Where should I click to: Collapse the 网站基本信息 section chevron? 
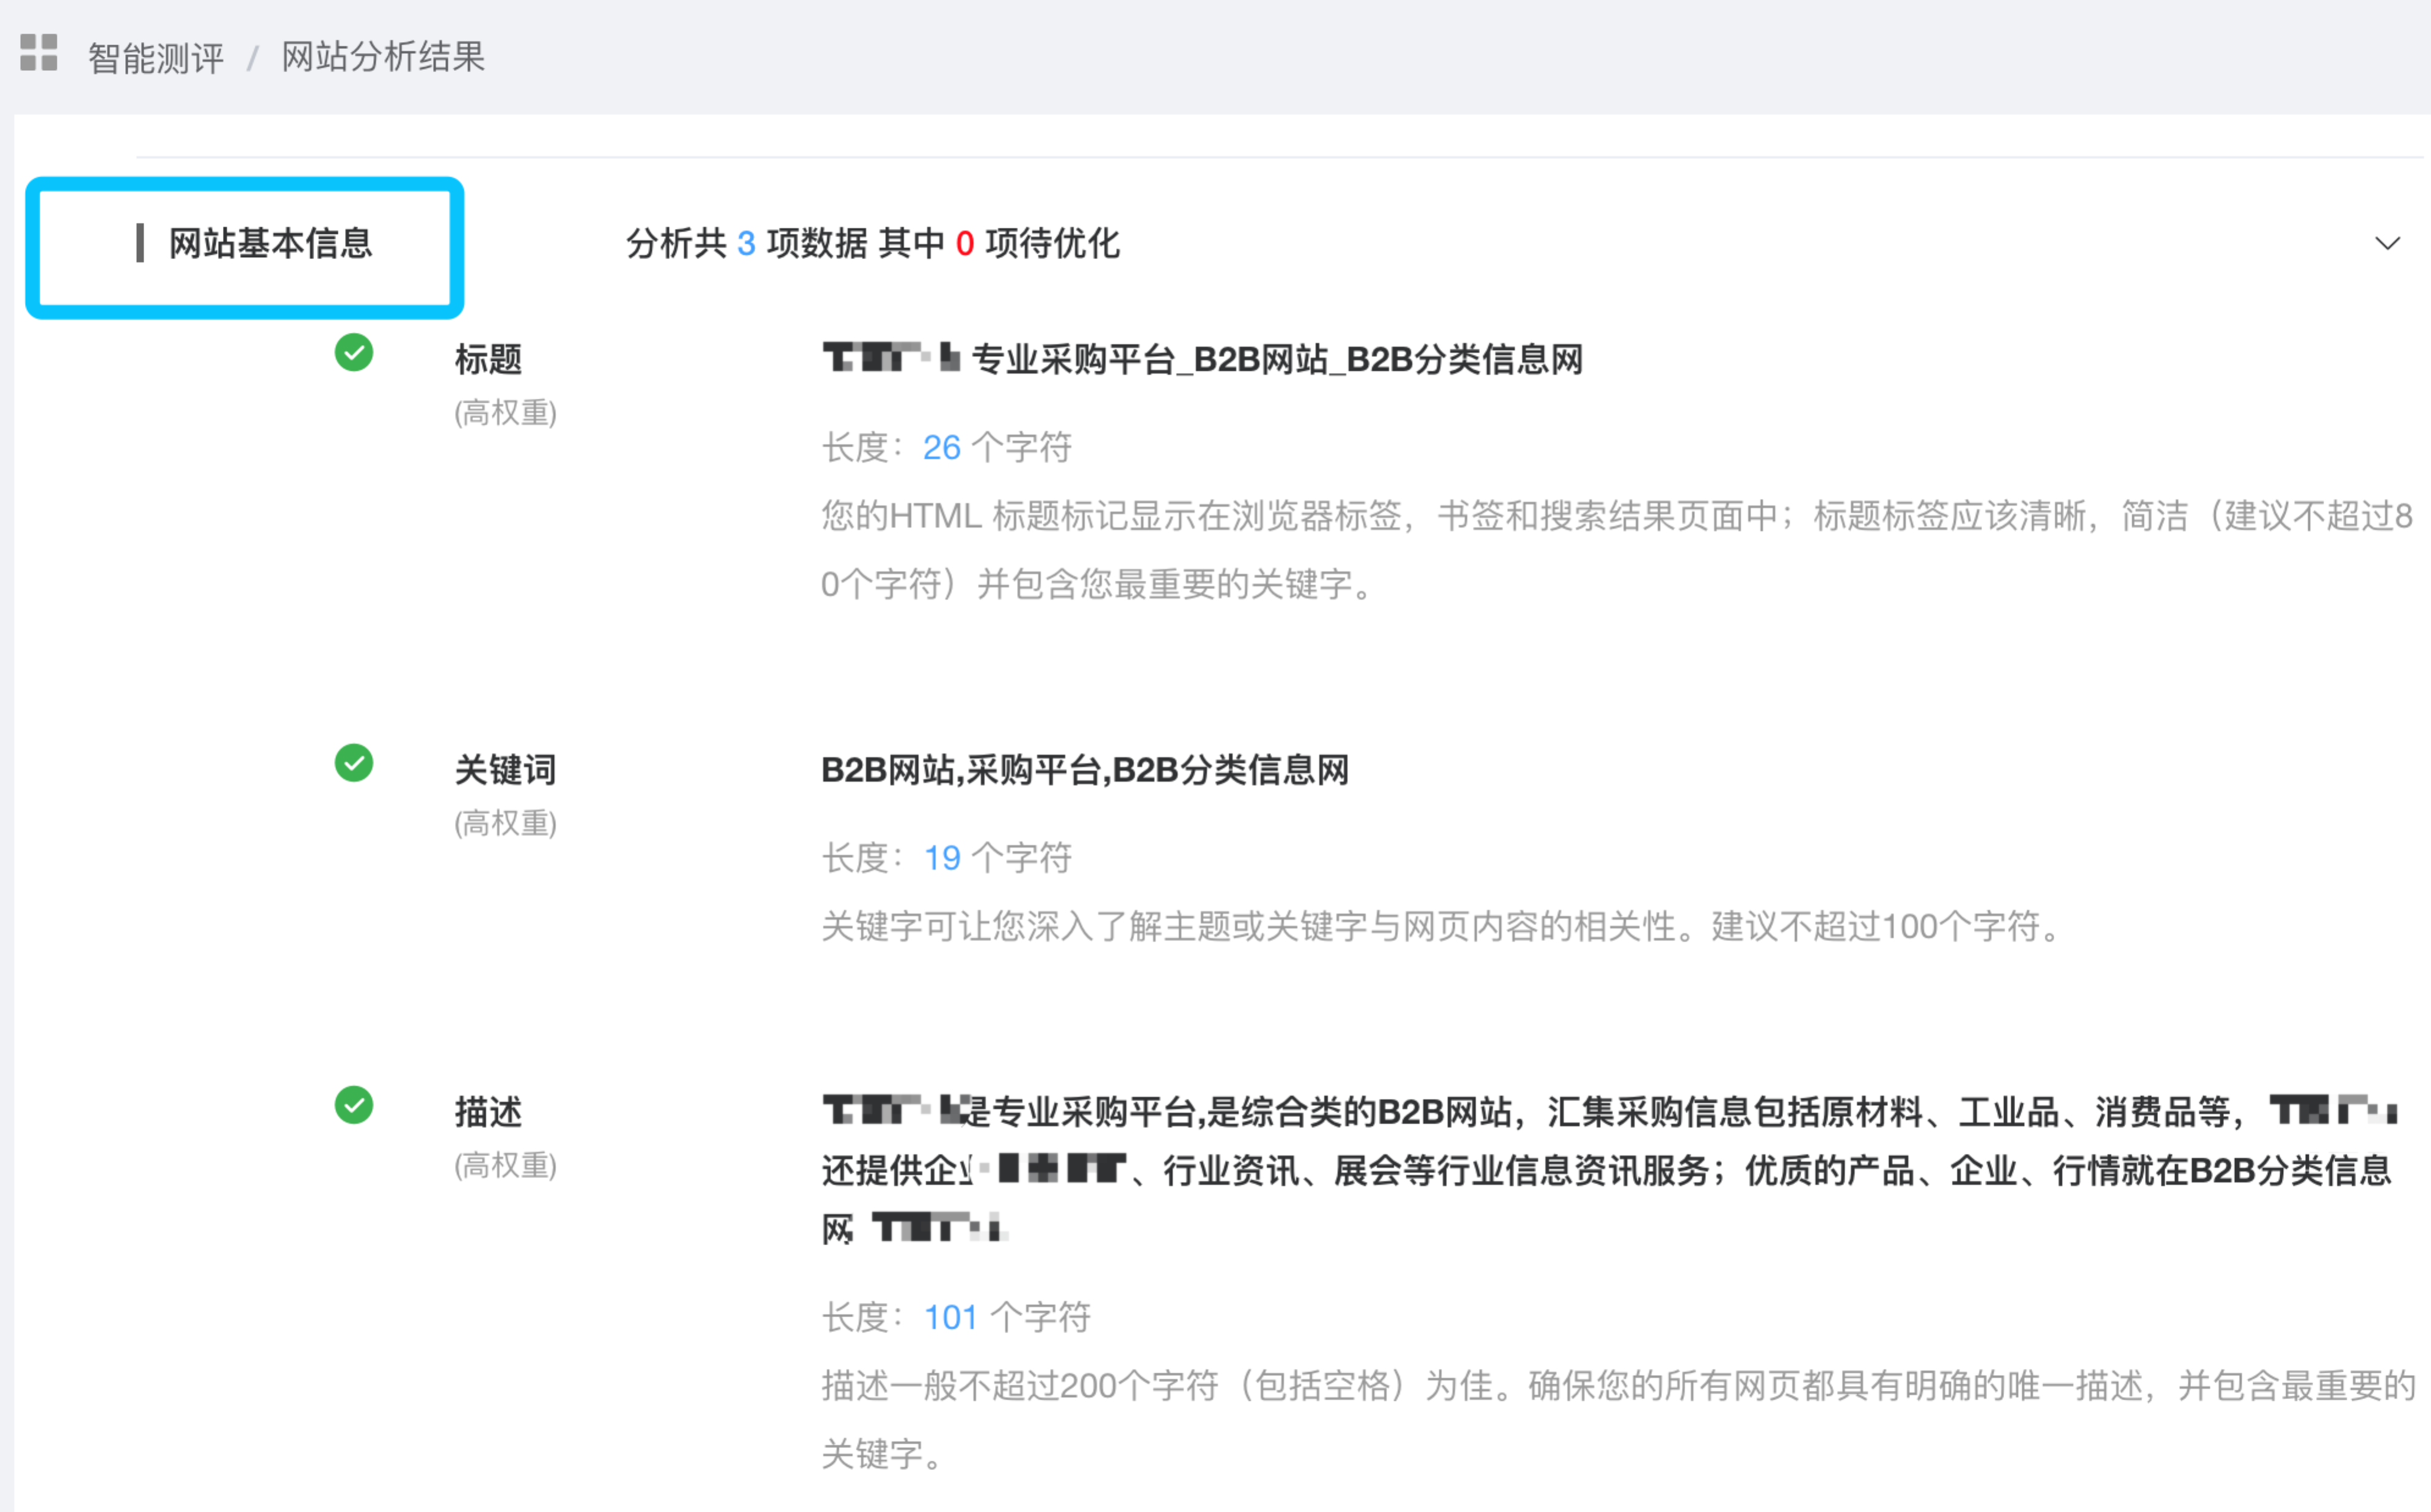[2387, 243]
